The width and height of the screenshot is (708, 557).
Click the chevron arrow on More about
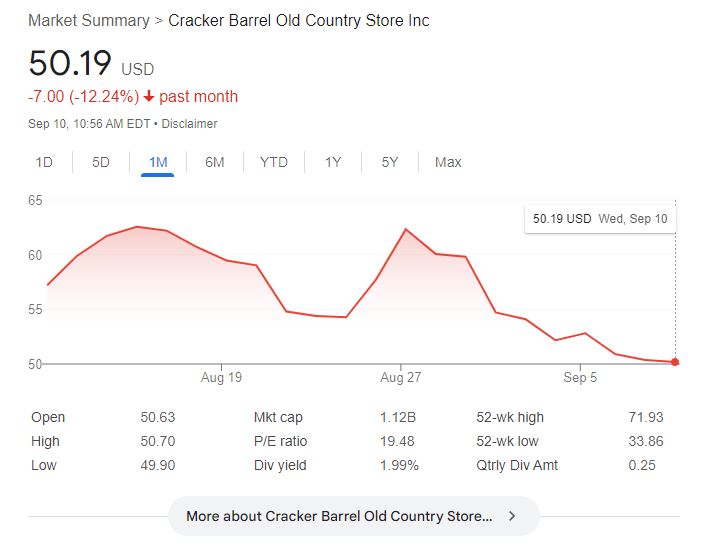tap(512, 516)
